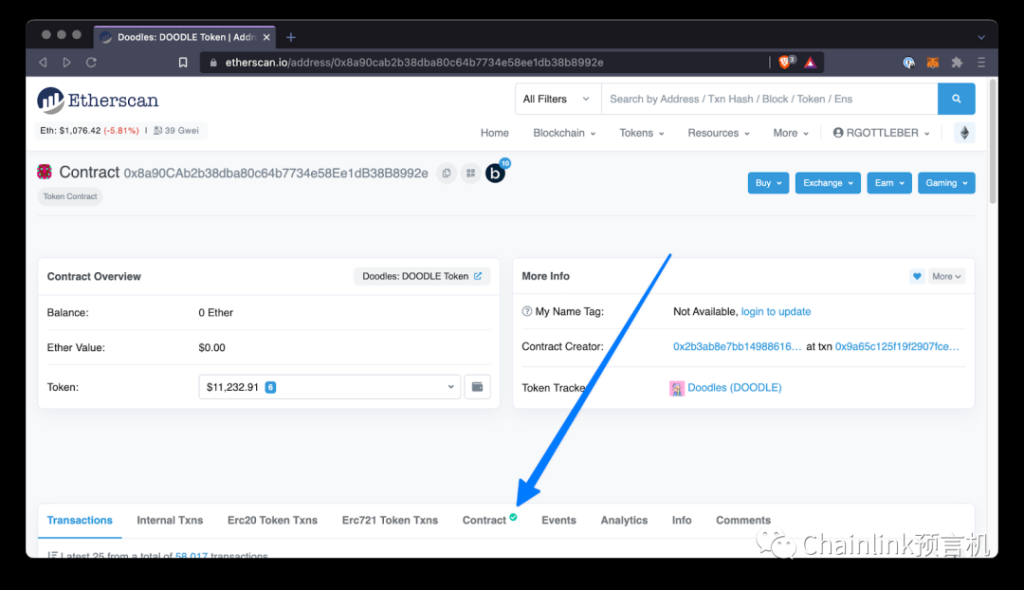Open the Blockscan chat 'b' icon

pos(495,173)
